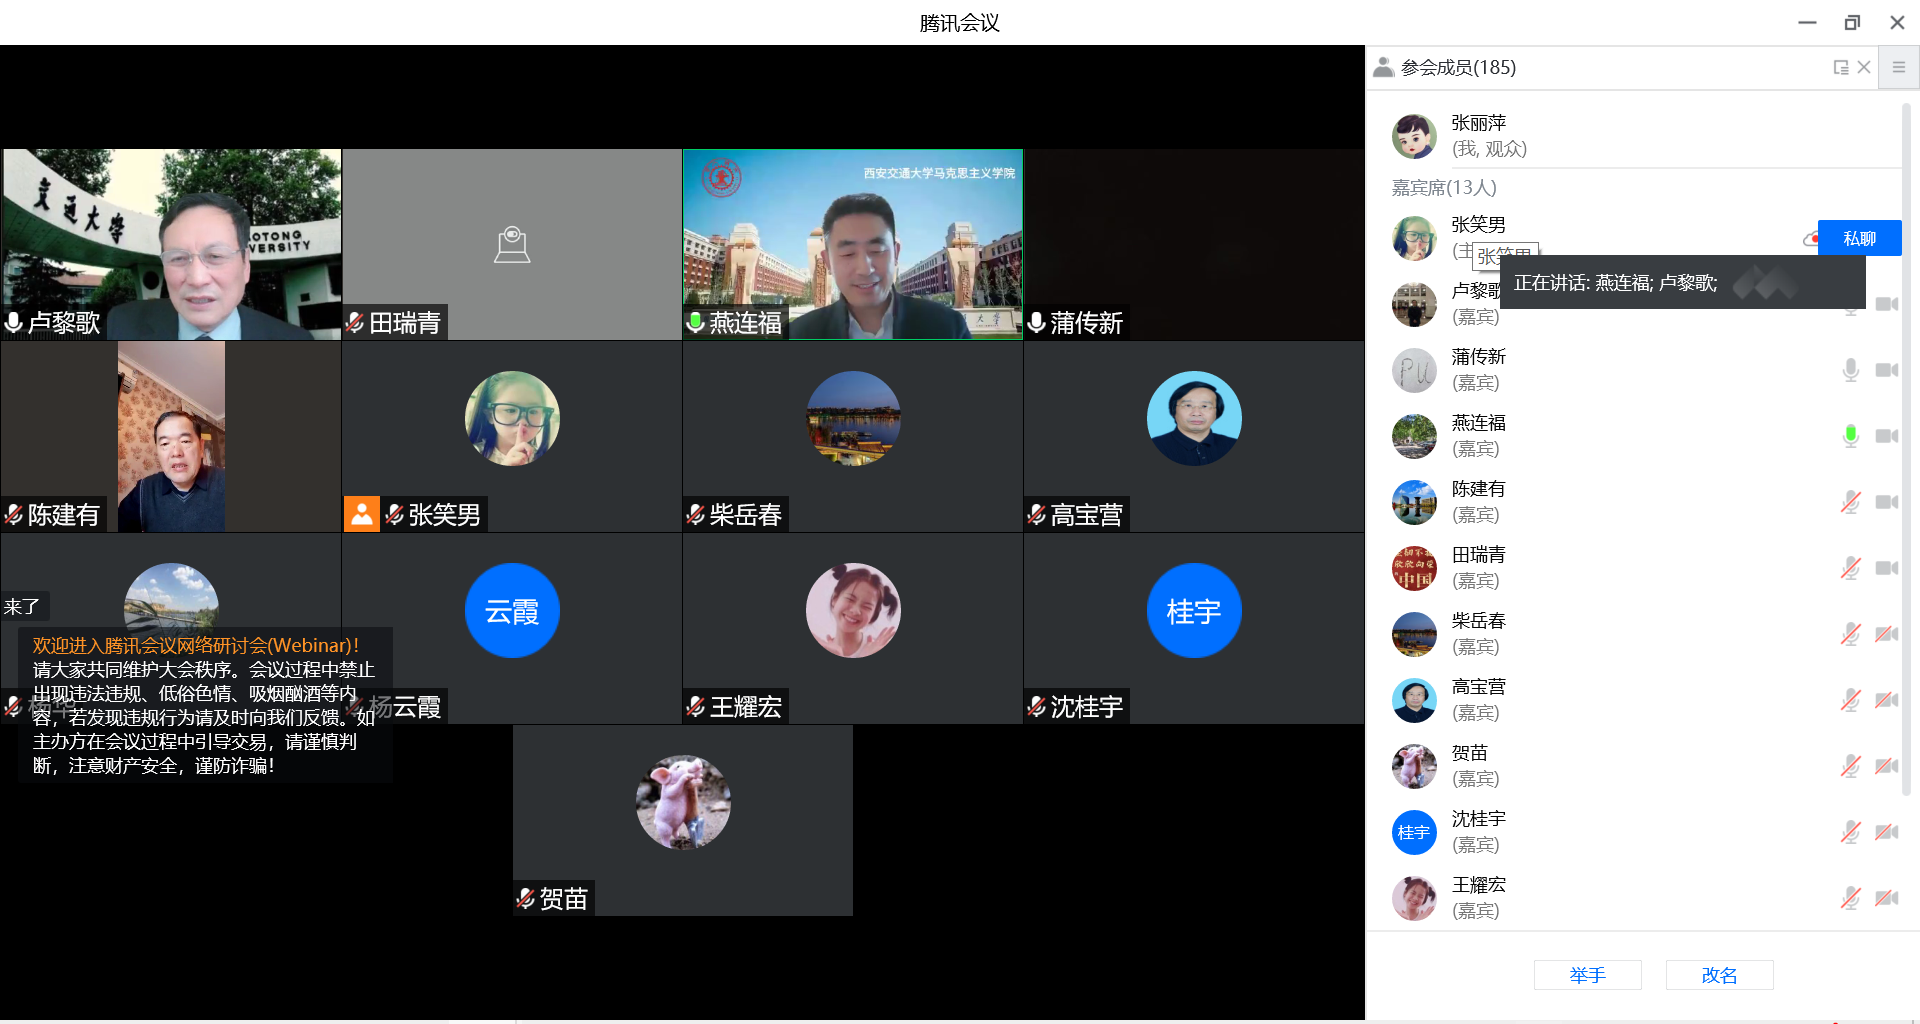Click the 举手 raise hand button
Image resolution: width=1920 pixels, height=1024 pixels.
pyautogui.click(x=1587, y=975)
